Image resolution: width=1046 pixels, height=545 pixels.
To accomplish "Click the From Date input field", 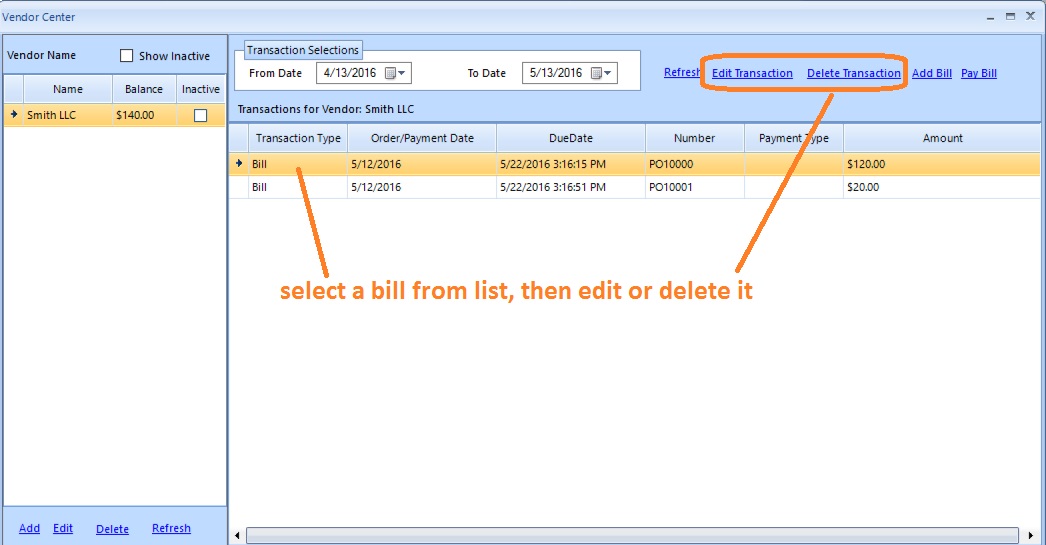I will coord(351,73).
